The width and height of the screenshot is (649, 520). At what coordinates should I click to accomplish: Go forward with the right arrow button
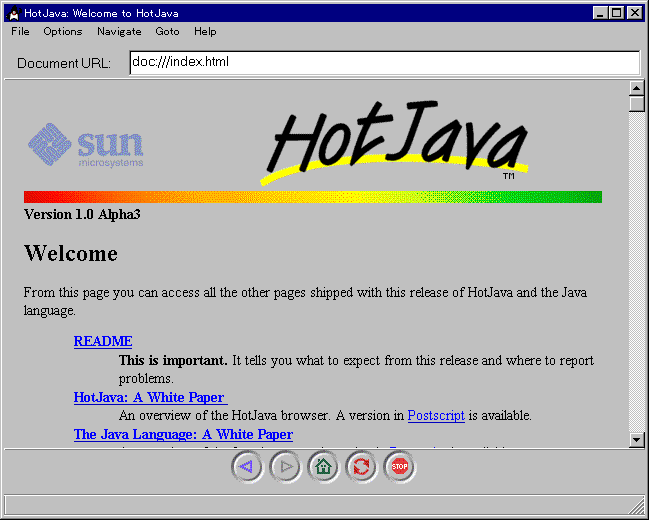pos(285,467)
